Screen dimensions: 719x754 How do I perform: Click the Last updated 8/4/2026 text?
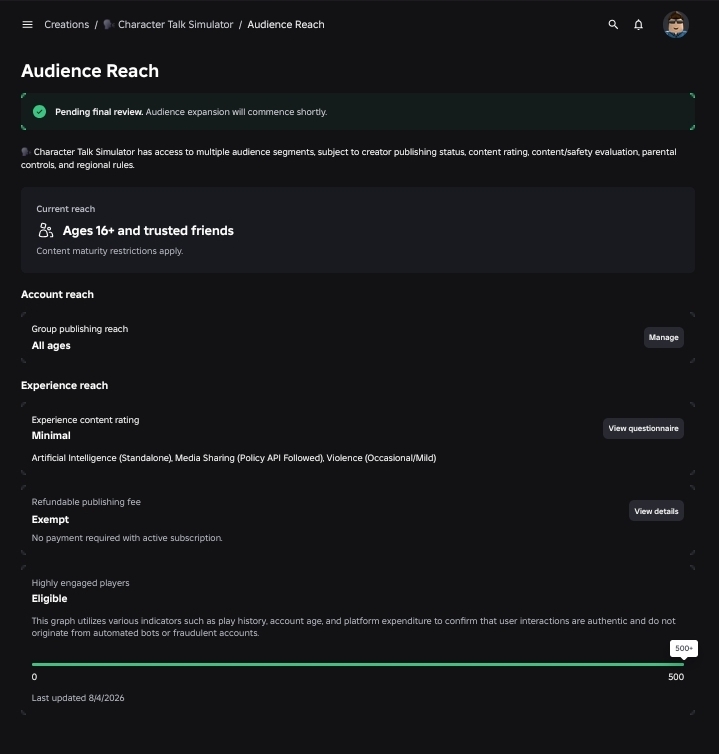click(x=78, y=698)
